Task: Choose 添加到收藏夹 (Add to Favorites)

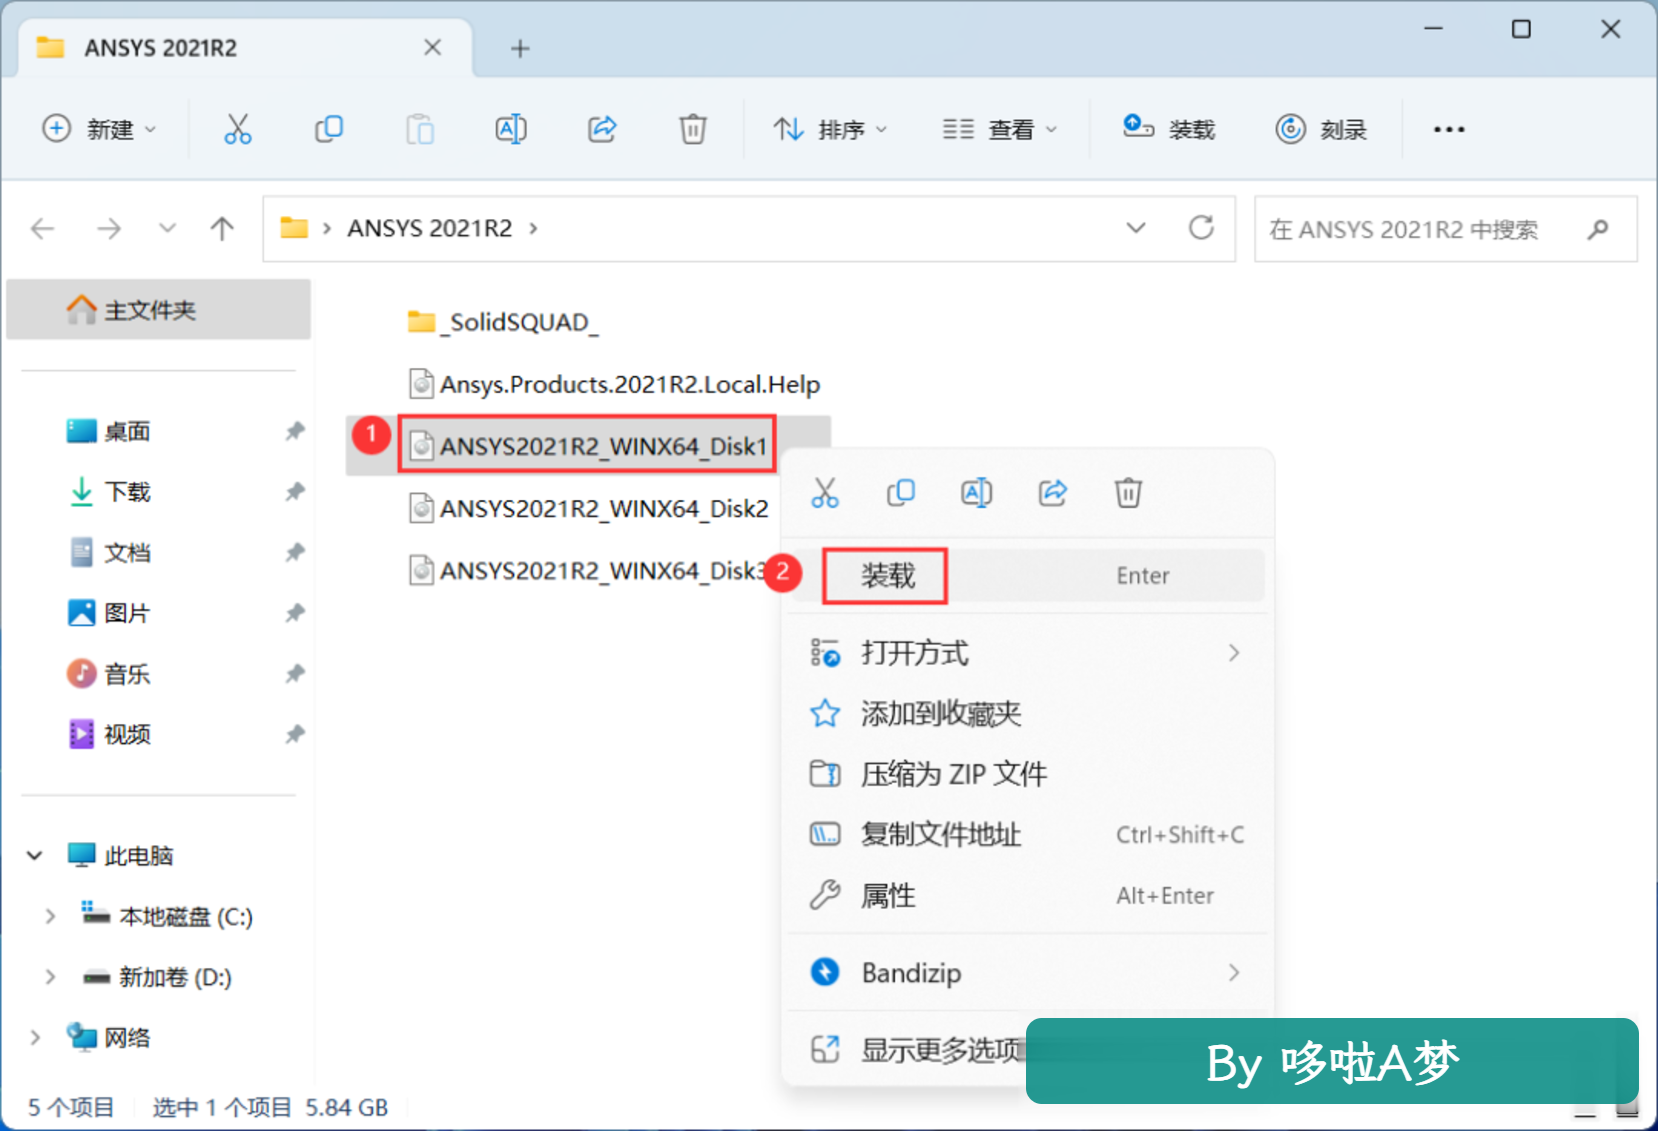Action: [1027, 714]
